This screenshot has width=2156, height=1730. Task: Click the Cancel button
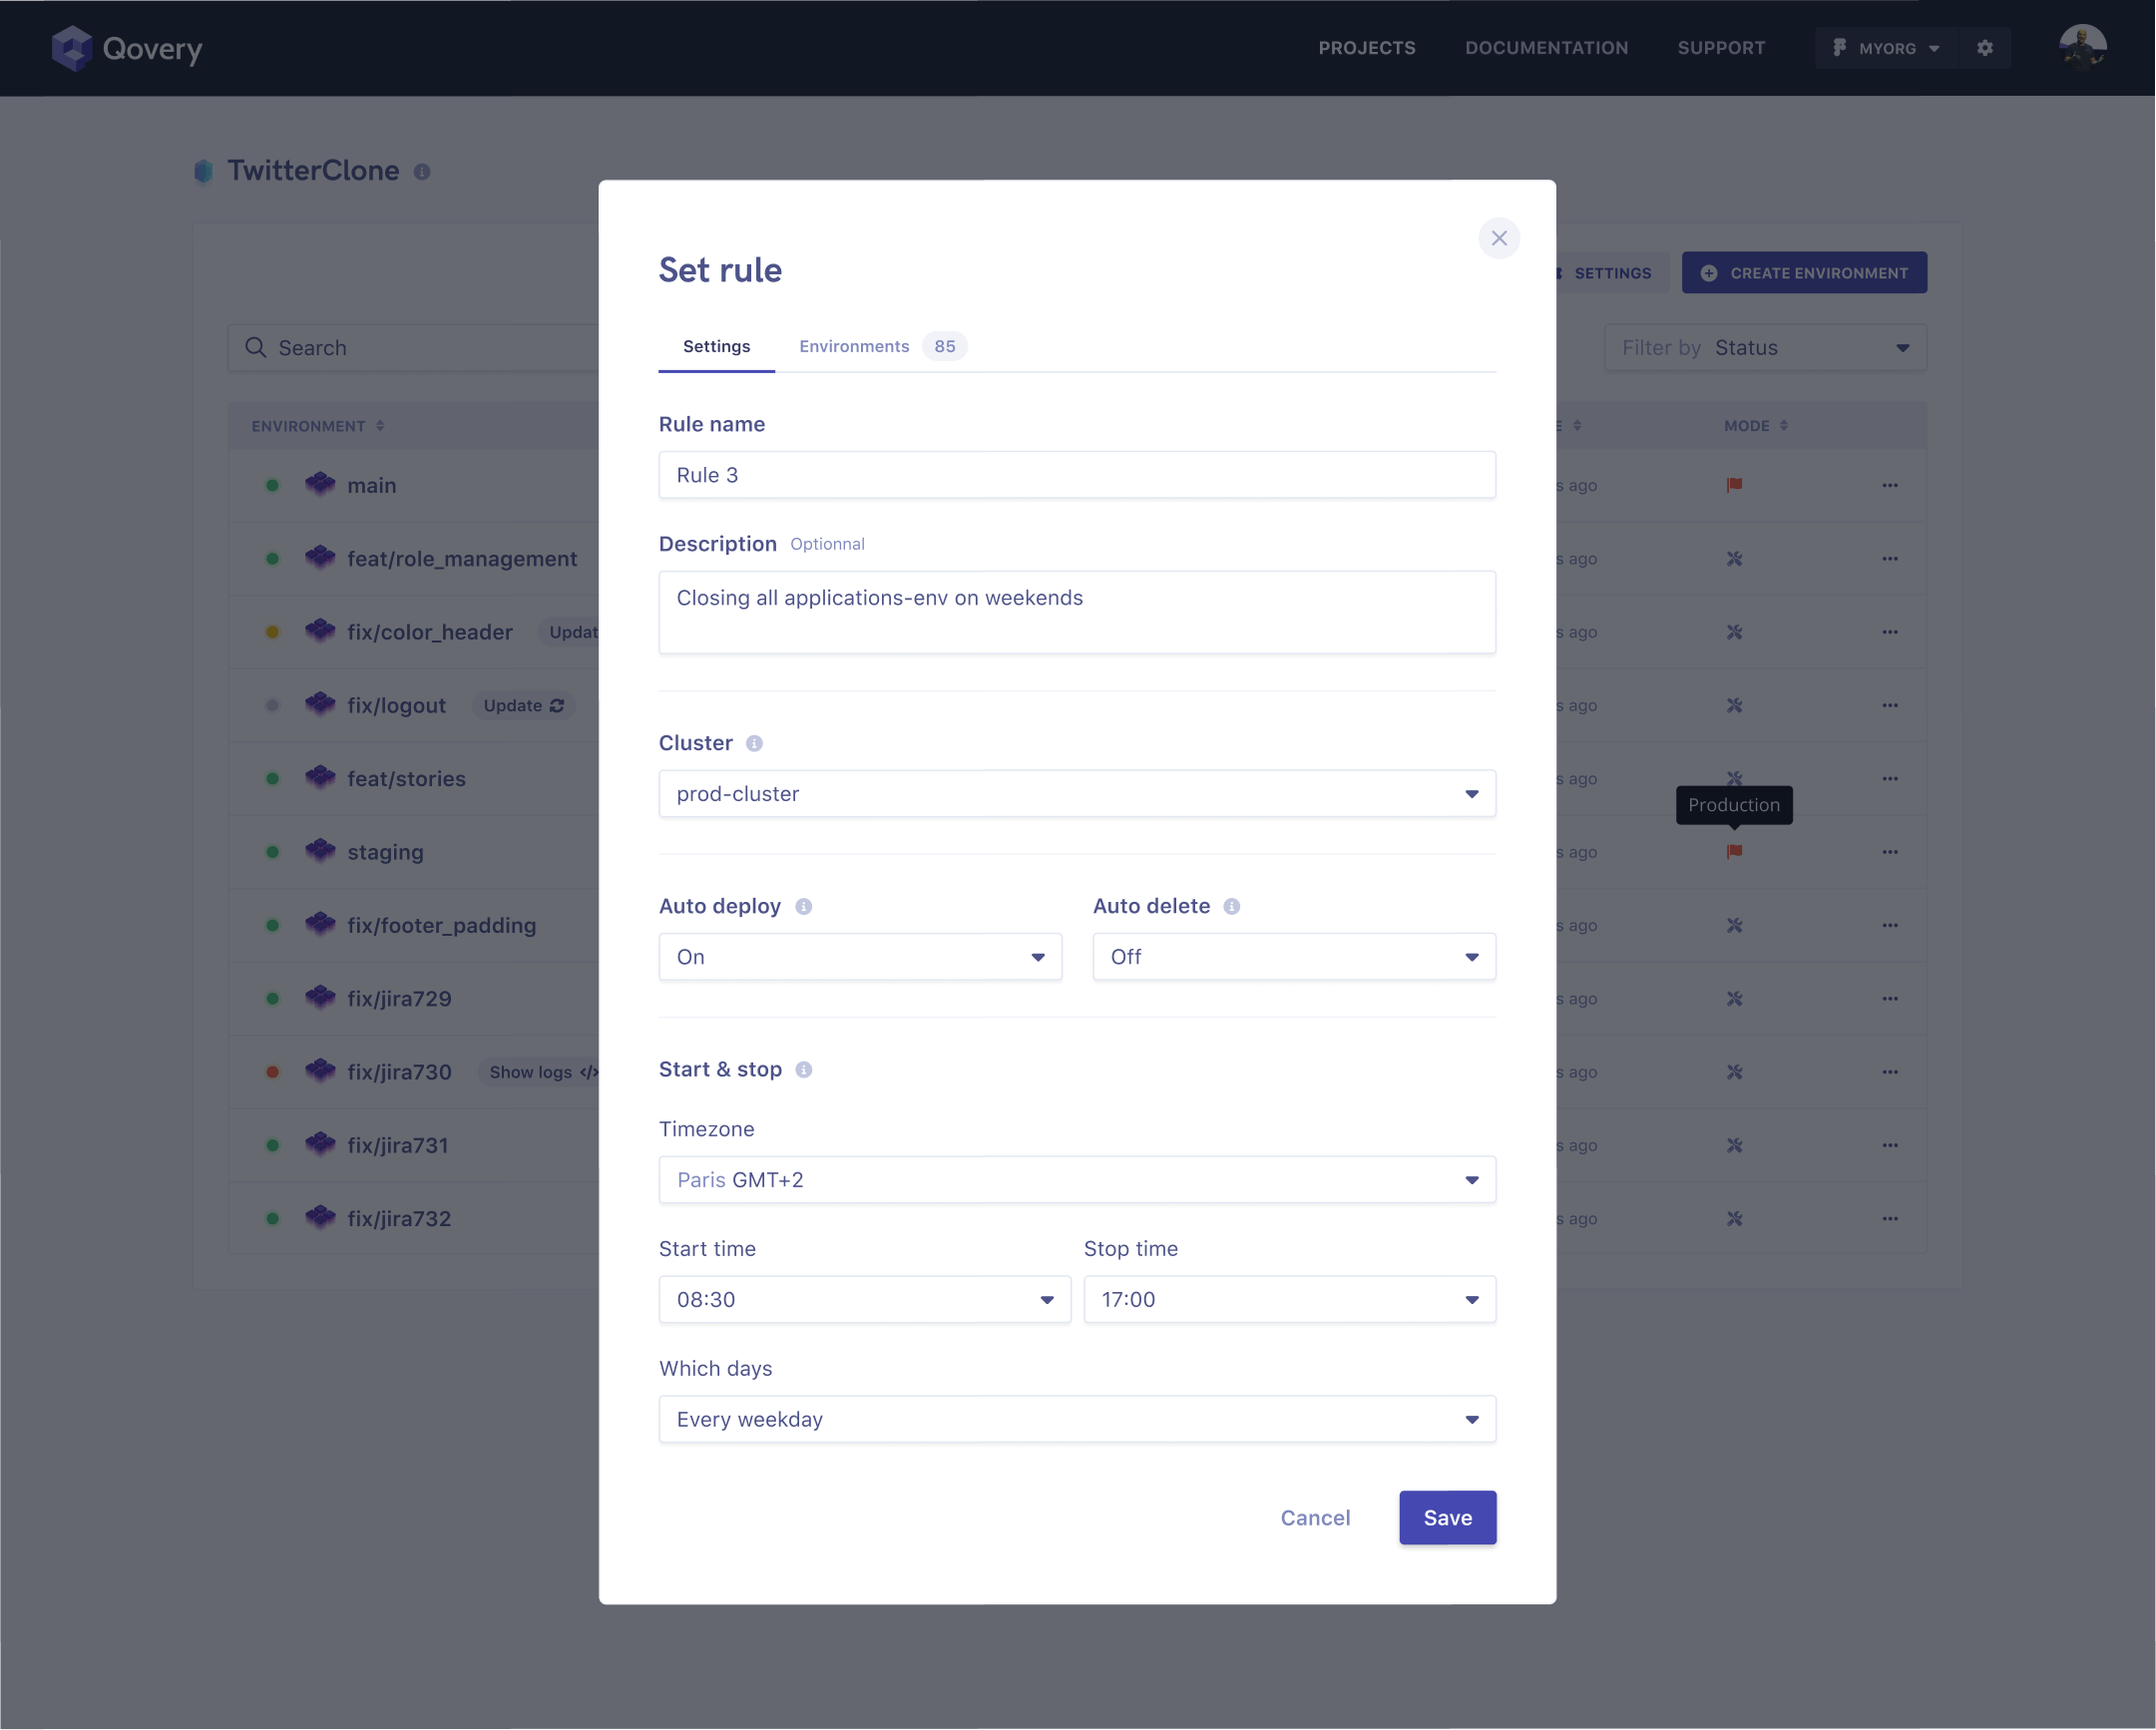pos(1314,1516)
